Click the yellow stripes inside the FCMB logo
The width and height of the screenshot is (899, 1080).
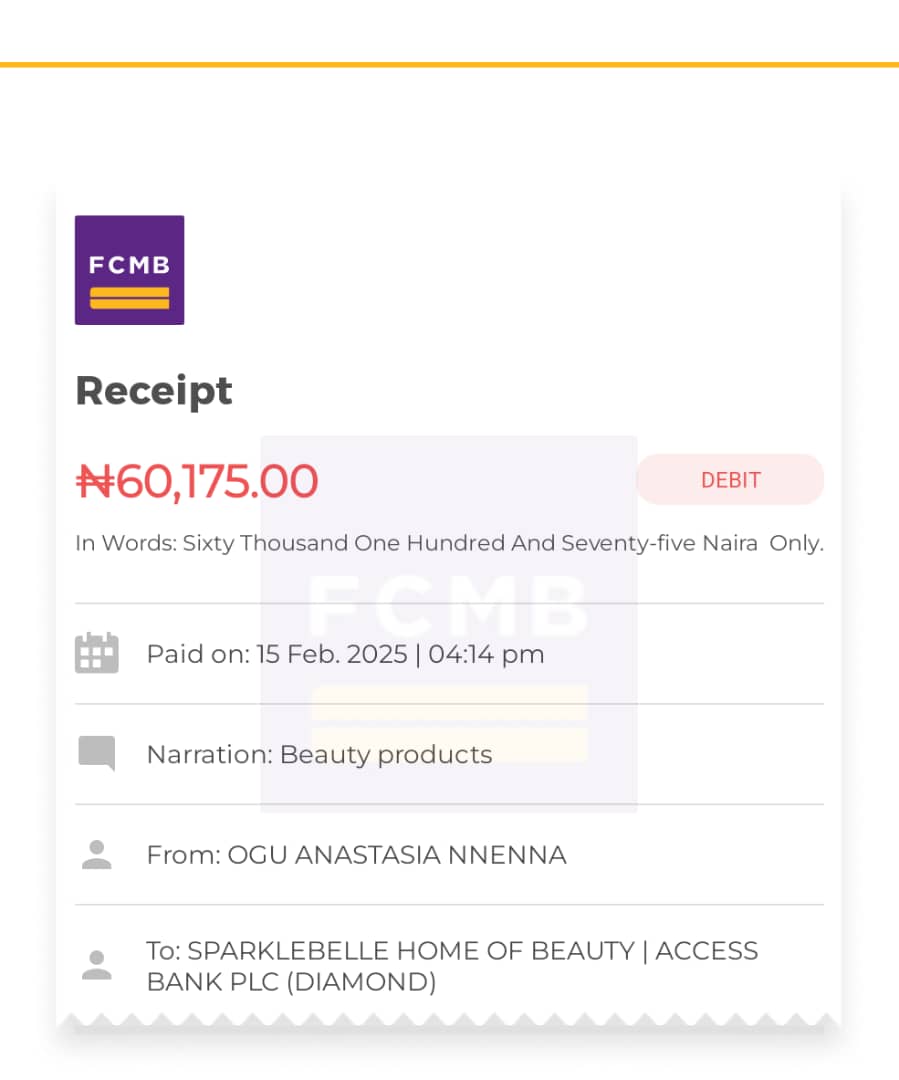[x=129, y=298]
